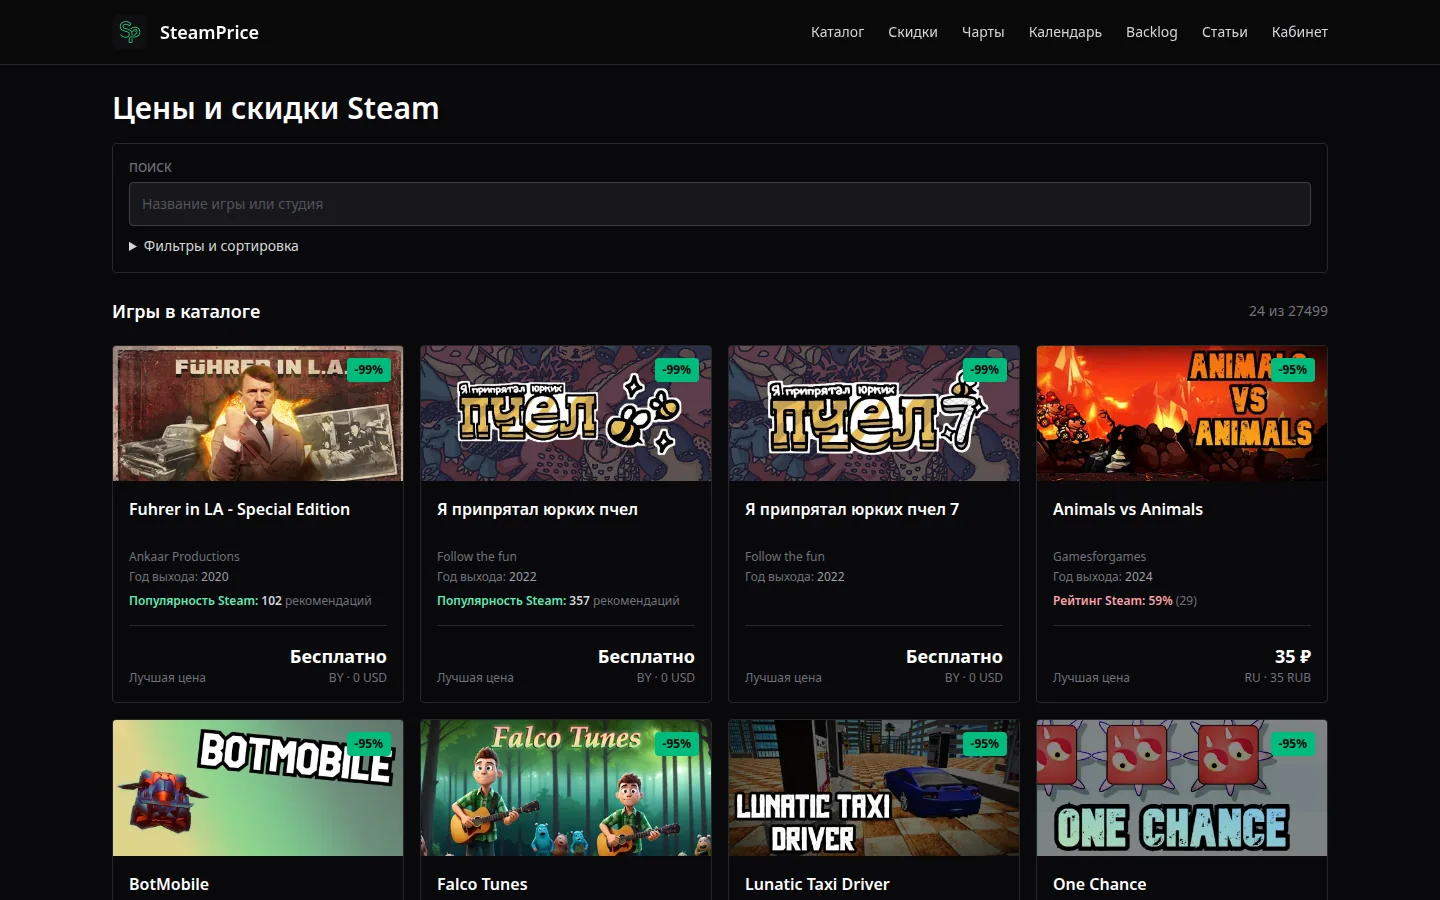Go to the Скидки page
The width and height of the screenshot is (1440, 900).
(x=913, y=32)
